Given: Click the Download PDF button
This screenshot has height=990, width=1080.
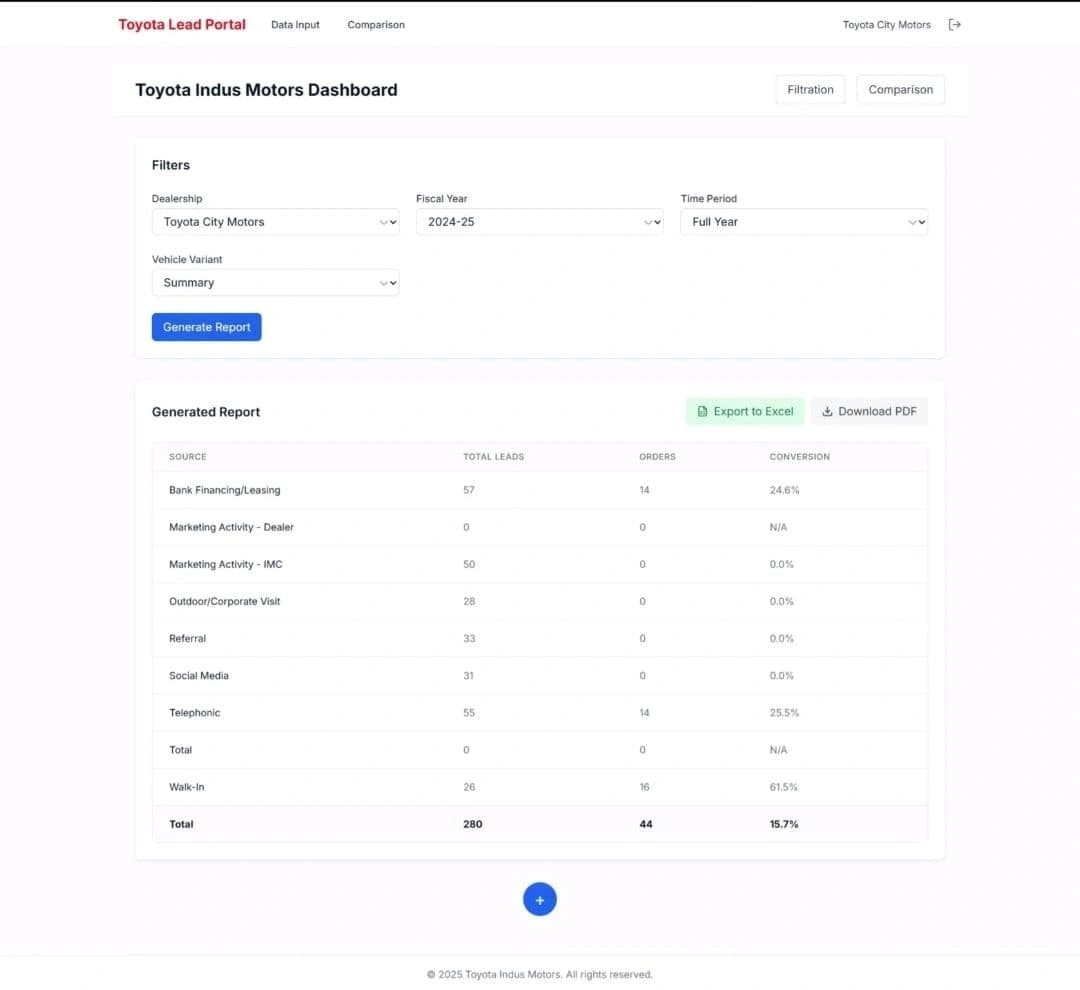Looking at the screenshot, I should [869, 411].
